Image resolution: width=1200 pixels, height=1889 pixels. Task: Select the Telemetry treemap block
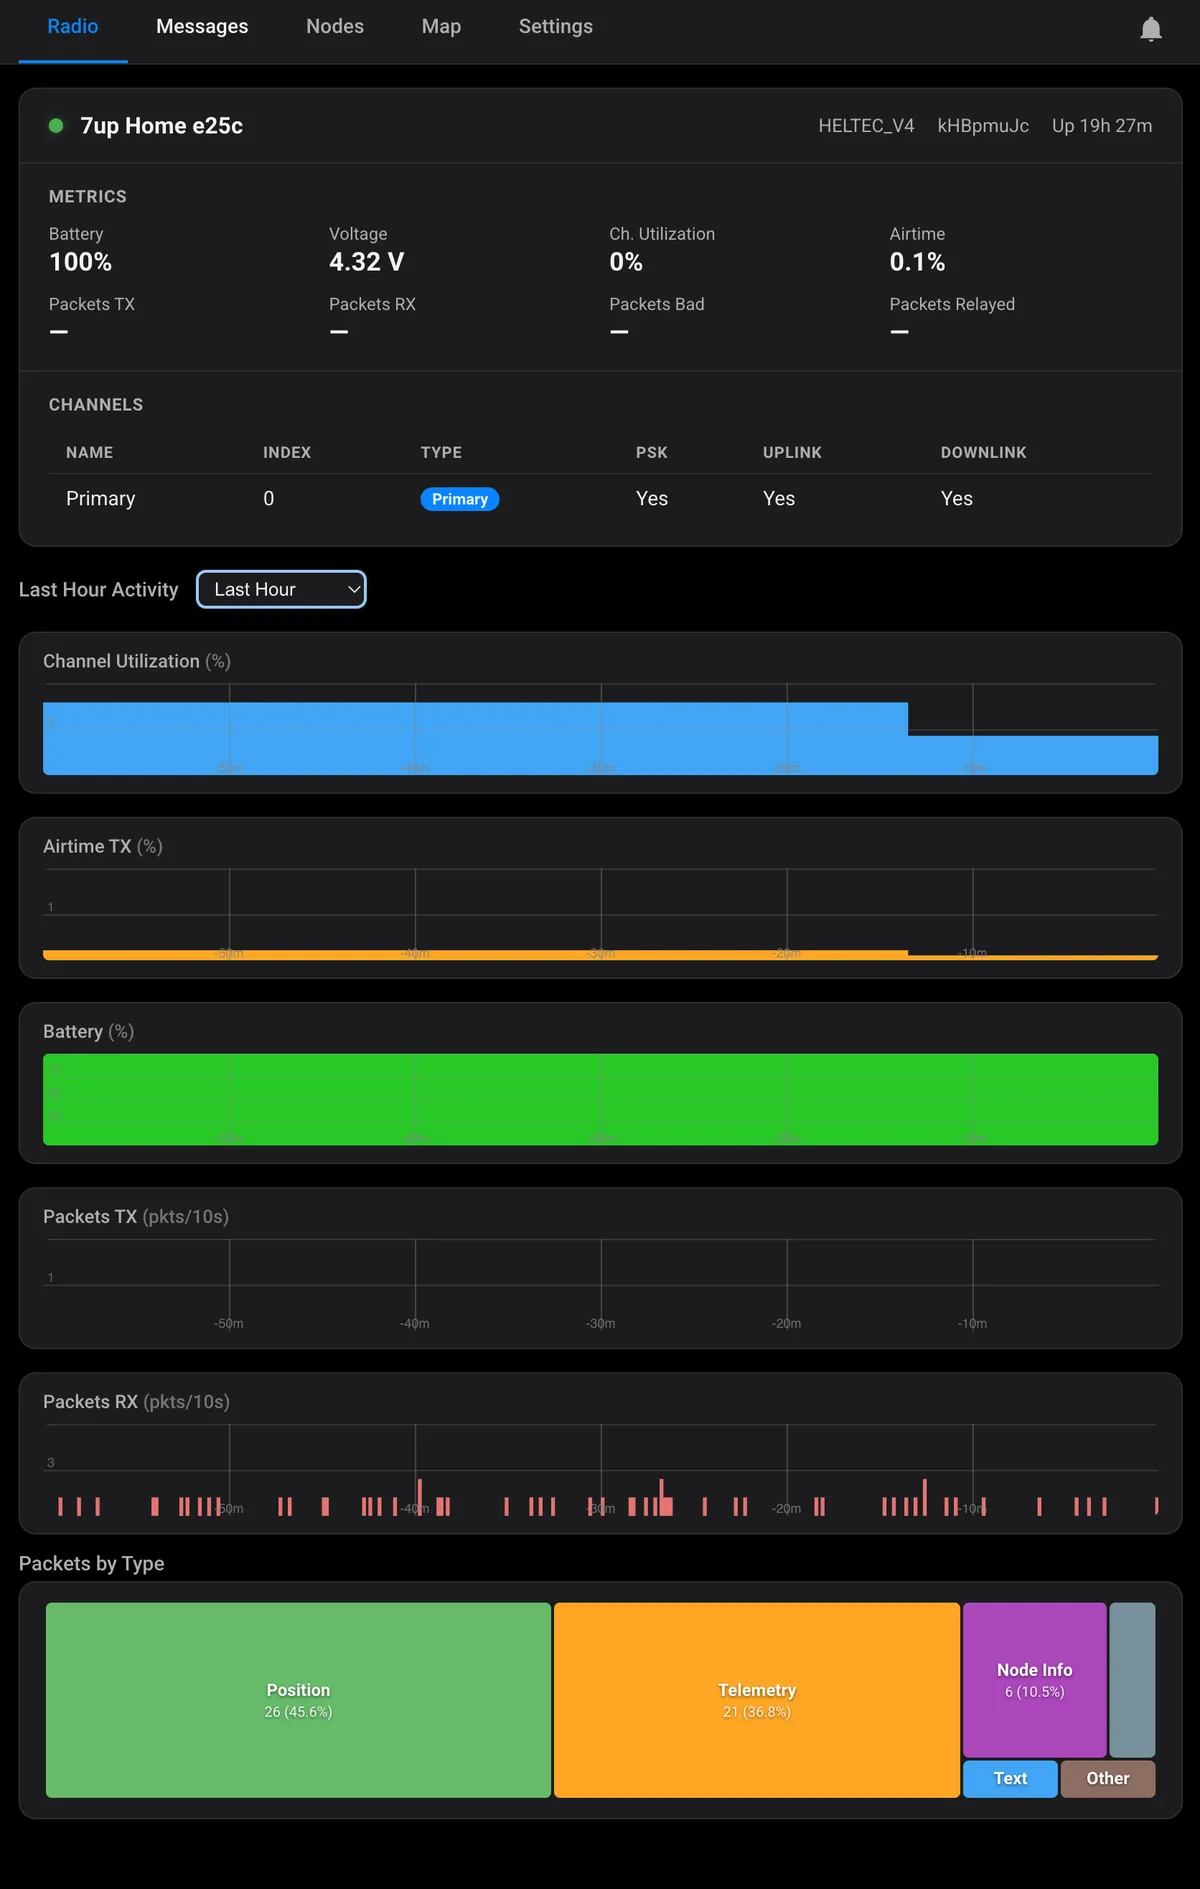(757, 1700)
